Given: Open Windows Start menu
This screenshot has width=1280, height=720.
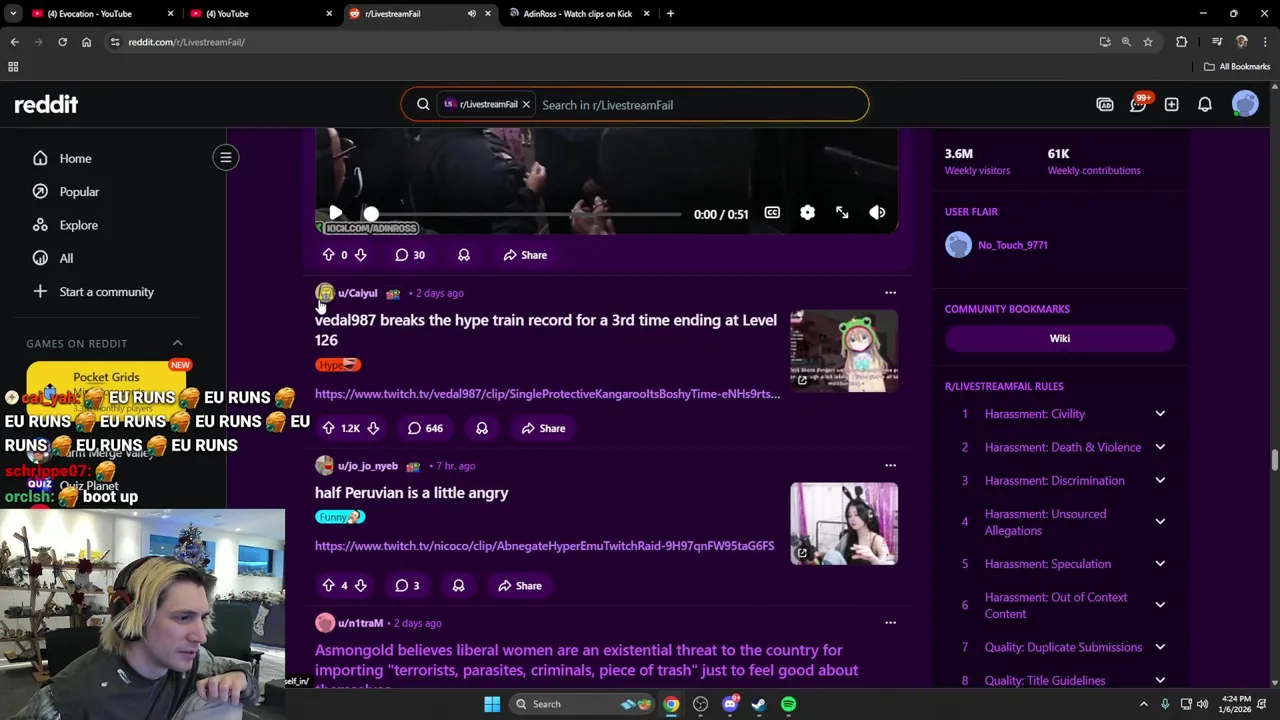Looking at the screenshot, I should pos(492,704).
